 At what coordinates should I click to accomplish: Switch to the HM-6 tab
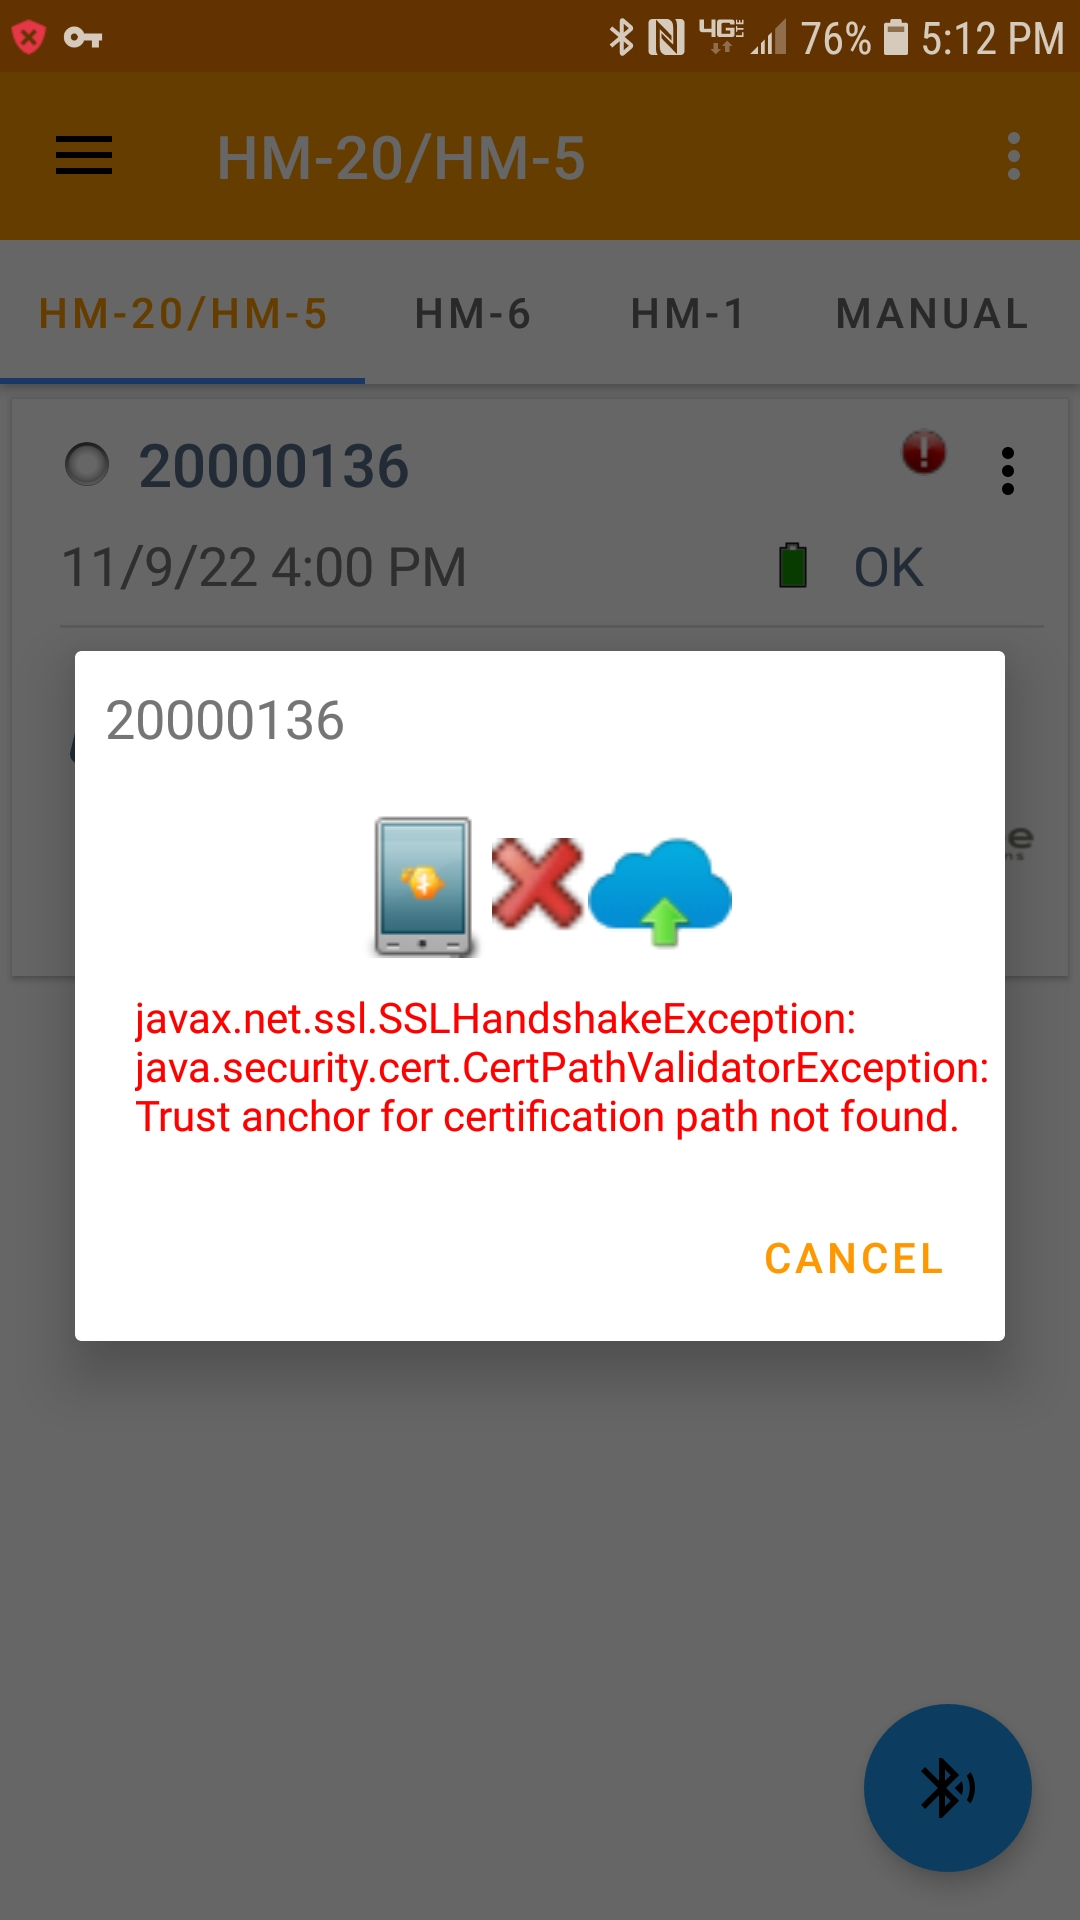coord(473,314)
